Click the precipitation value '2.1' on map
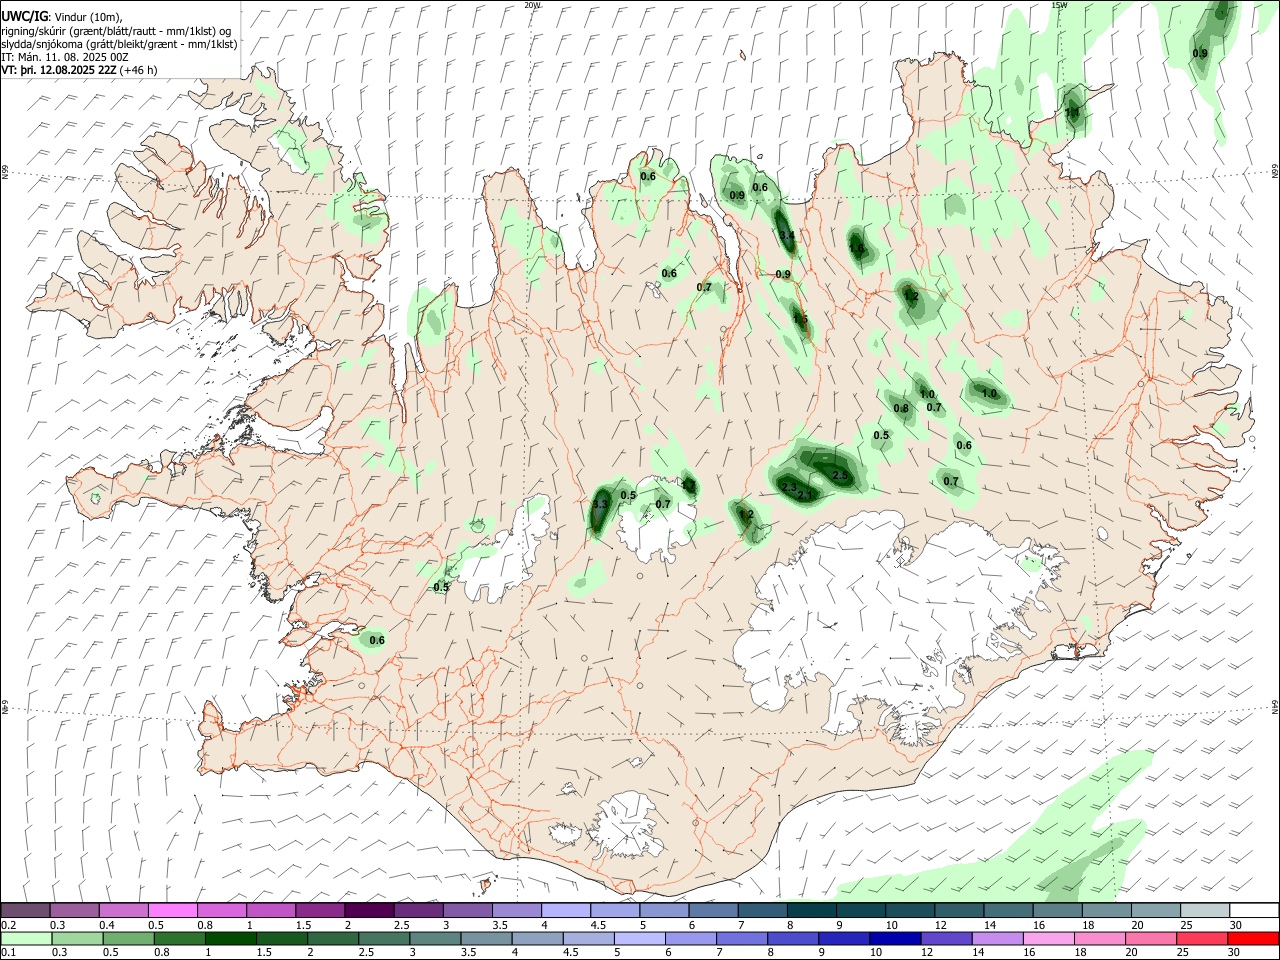Screen dimensions: 1280x960 coord(807,496)
